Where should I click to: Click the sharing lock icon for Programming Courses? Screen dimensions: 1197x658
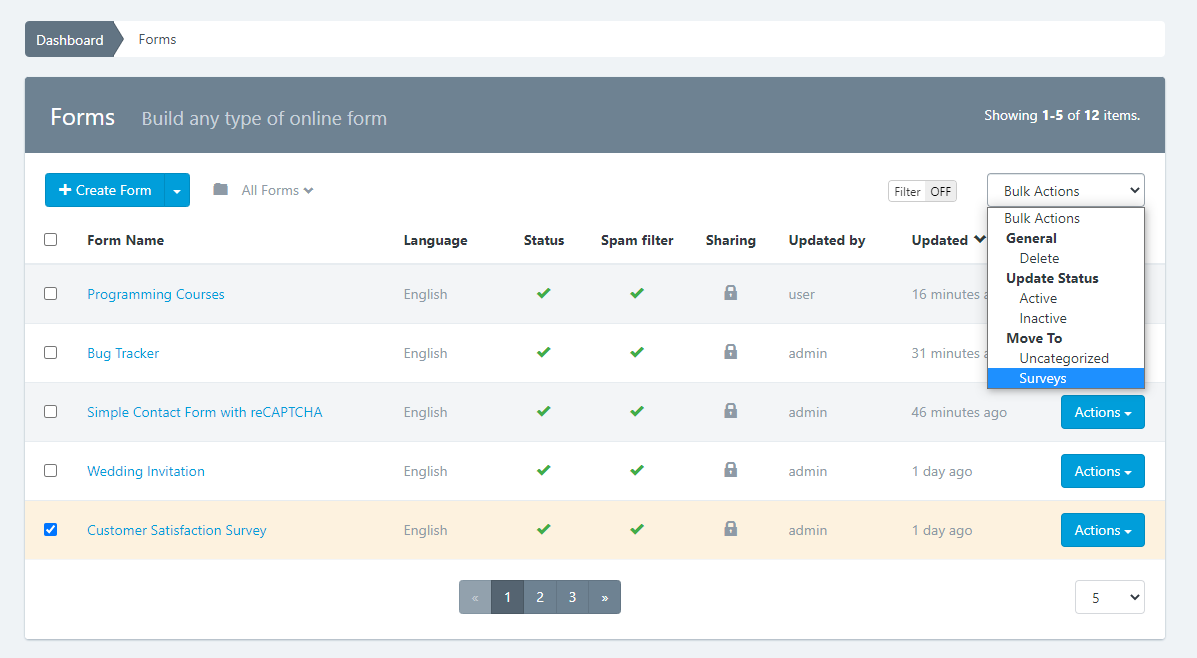click(x=730, y=293)
